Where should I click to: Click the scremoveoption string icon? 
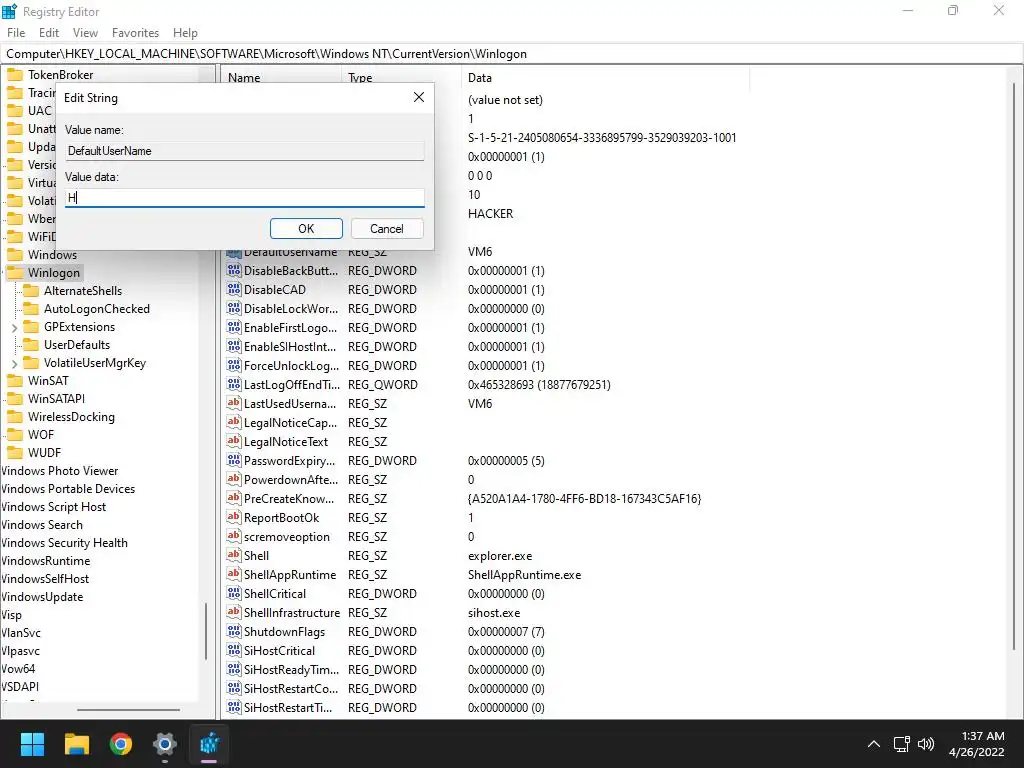tap(234, 536)
